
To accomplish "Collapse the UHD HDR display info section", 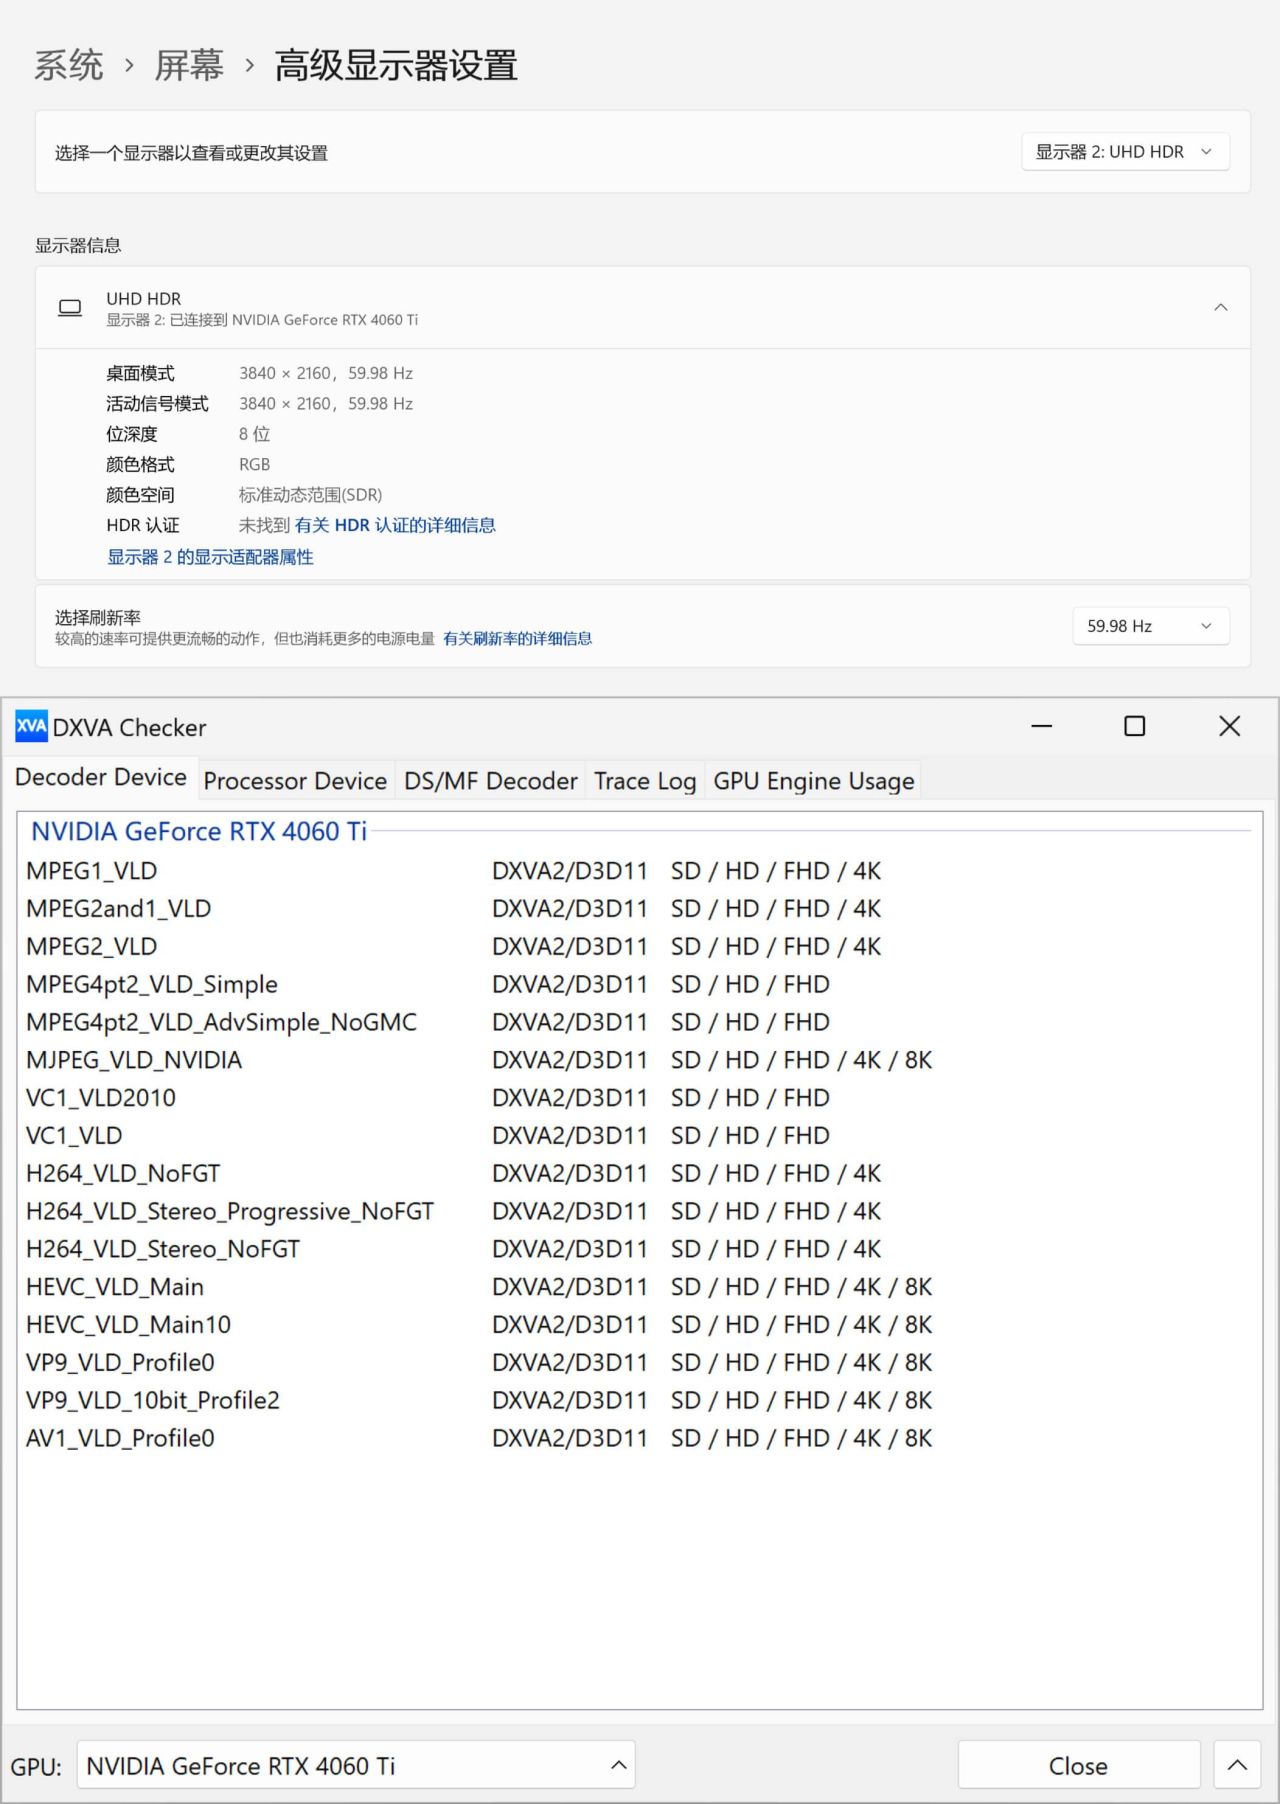I will [x=1221, y=307].
